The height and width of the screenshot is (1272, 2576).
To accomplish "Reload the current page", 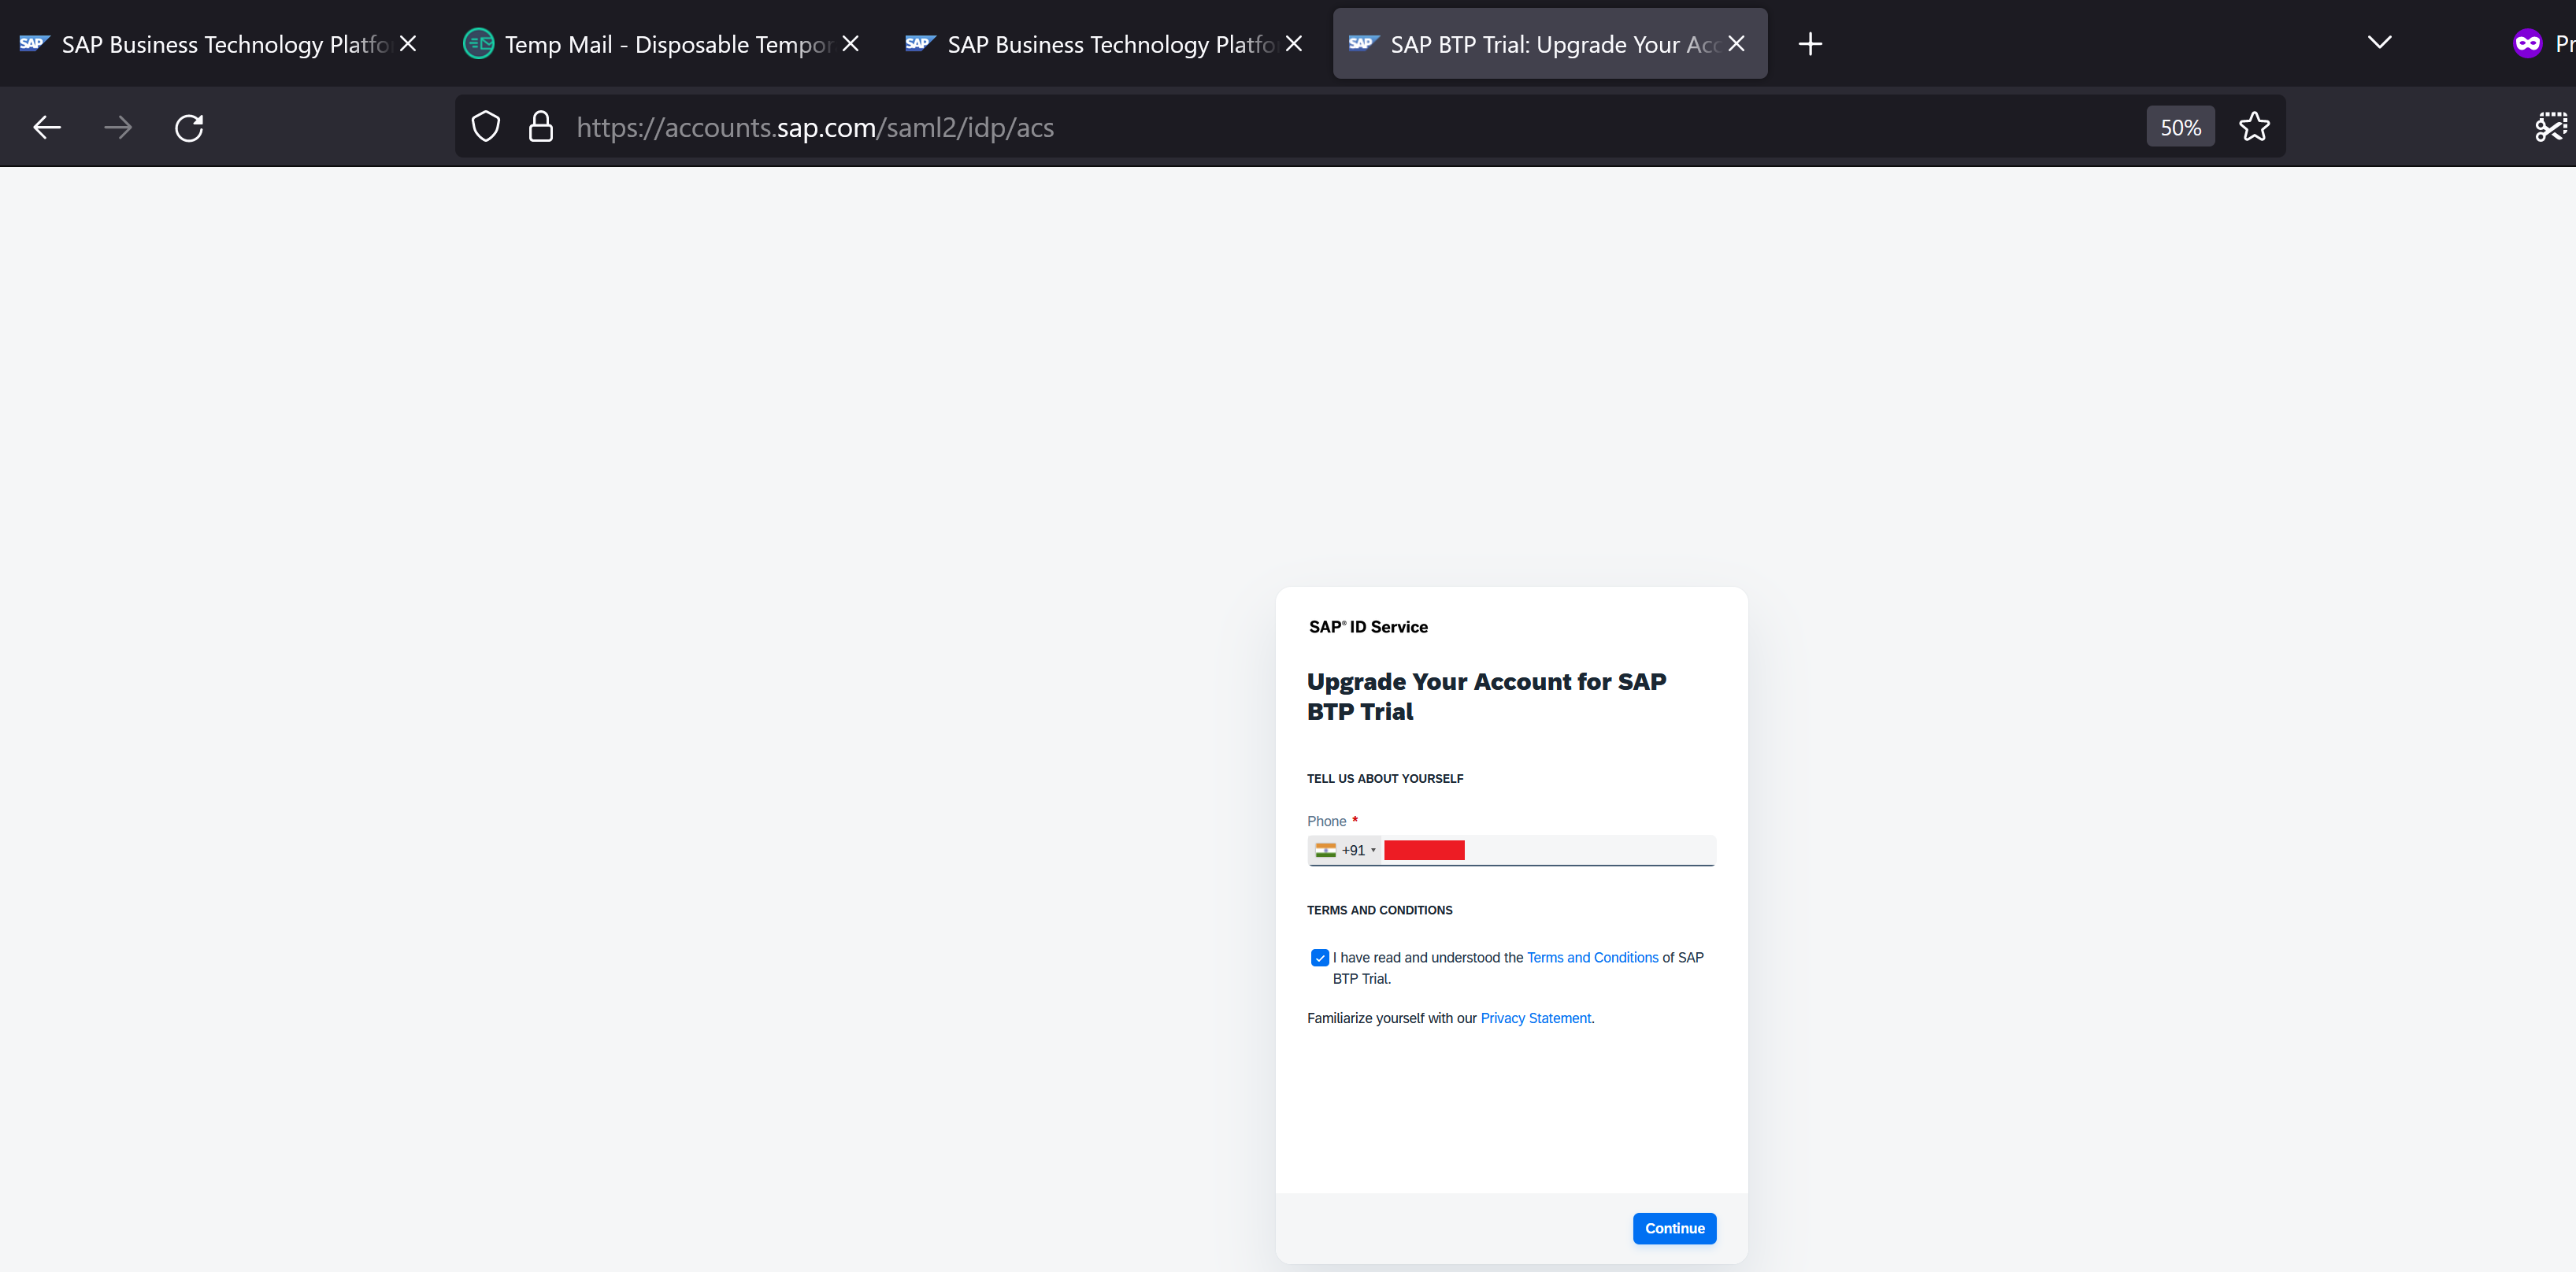I will [x=189, y=127].
